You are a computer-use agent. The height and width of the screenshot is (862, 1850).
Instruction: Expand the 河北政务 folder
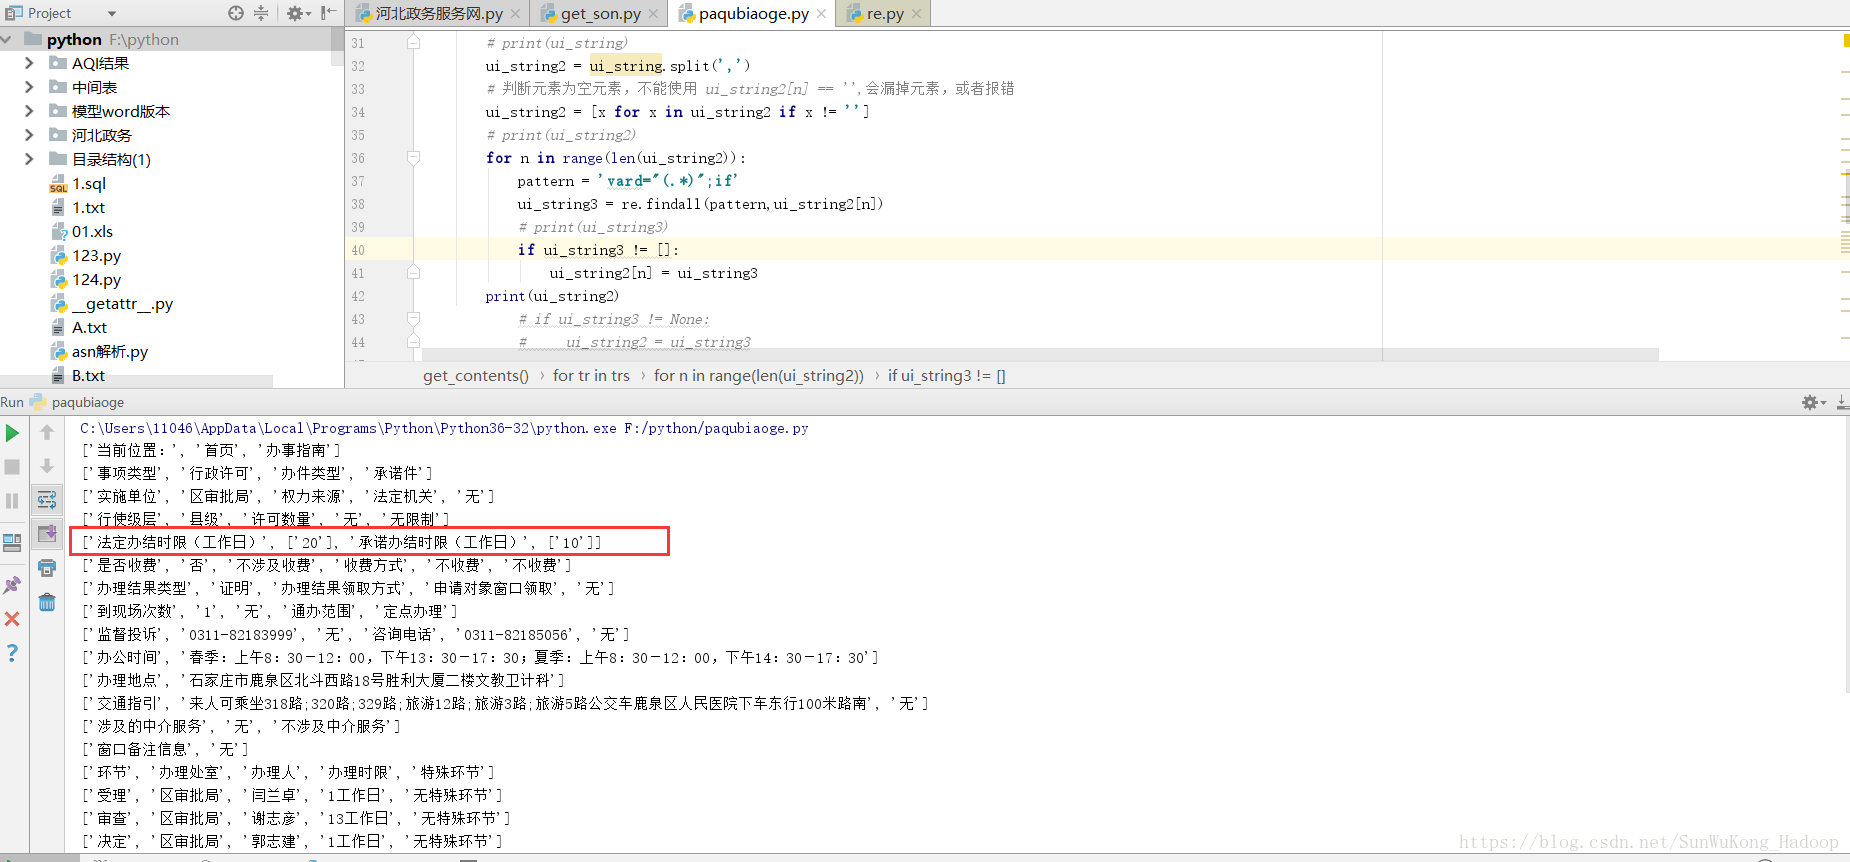click(x=29, y=135)
